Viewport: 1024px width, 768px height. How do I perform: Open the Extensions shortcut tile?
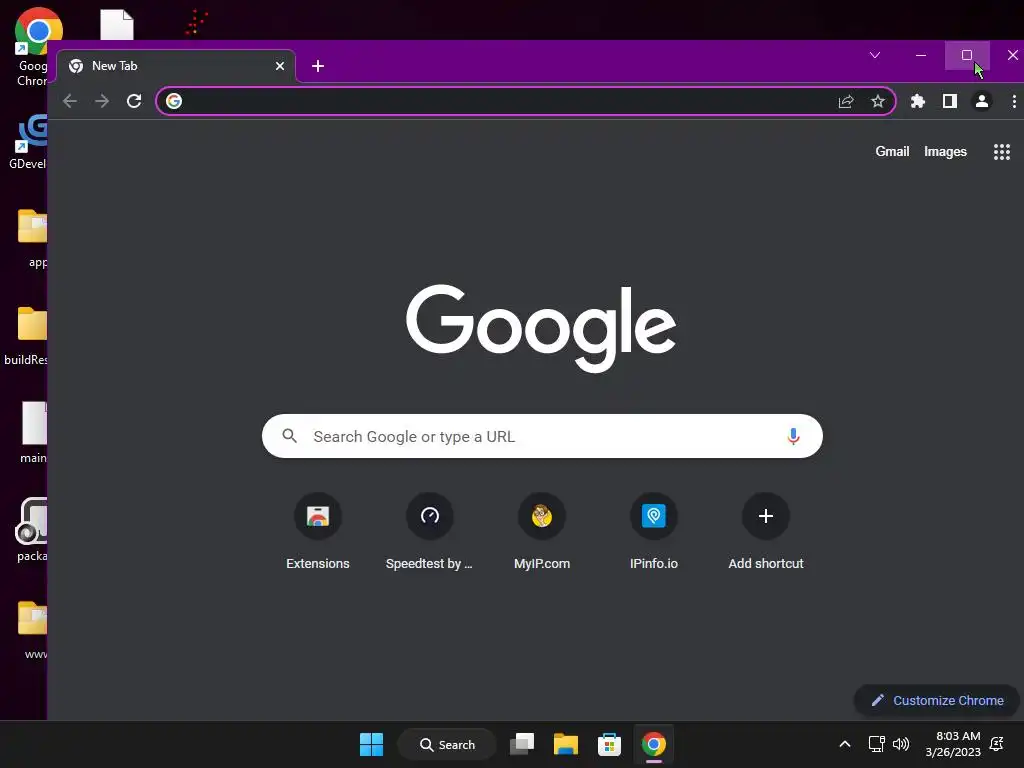[317, 532]
